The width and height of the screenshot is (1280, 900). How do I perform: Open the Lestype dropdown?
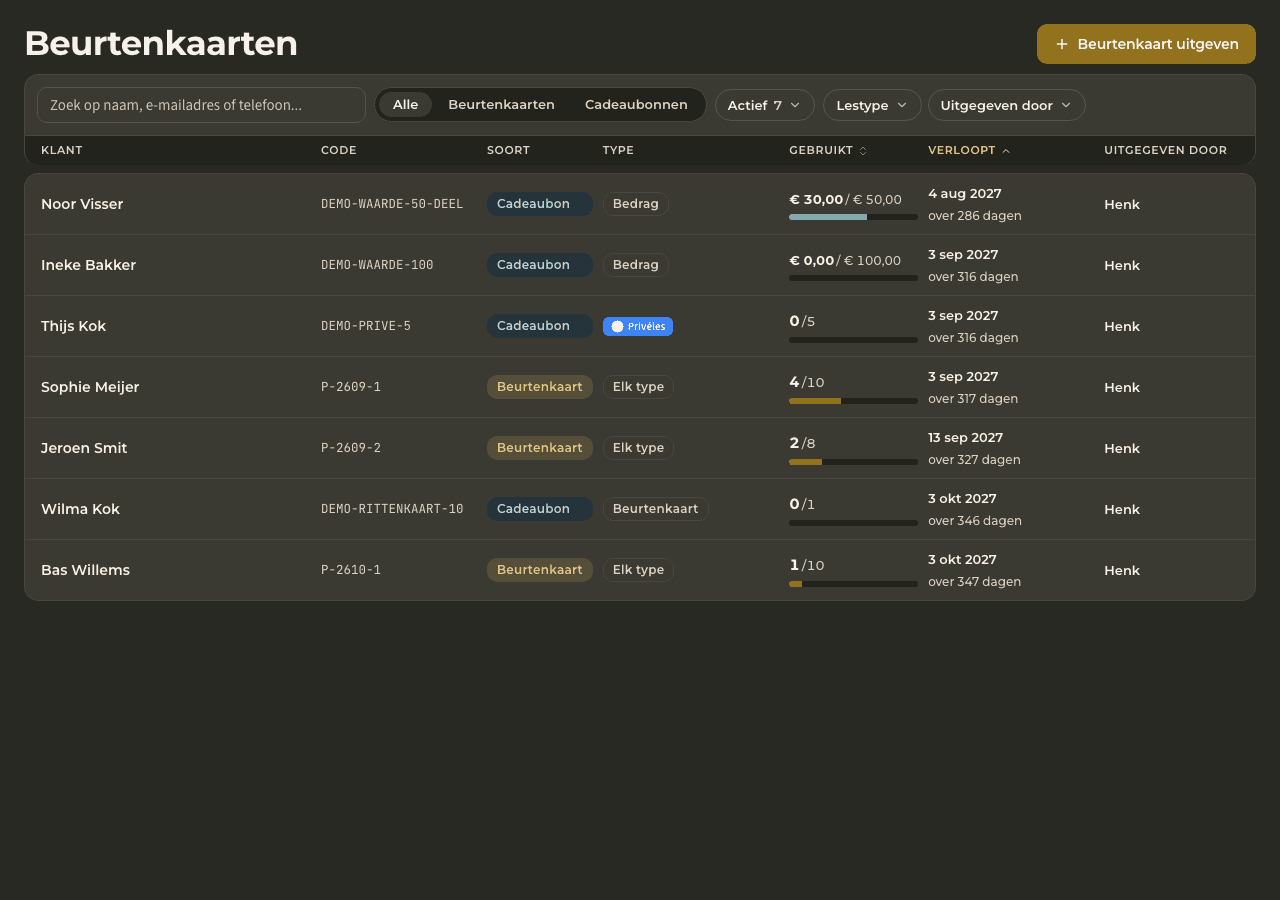(872, 105)
